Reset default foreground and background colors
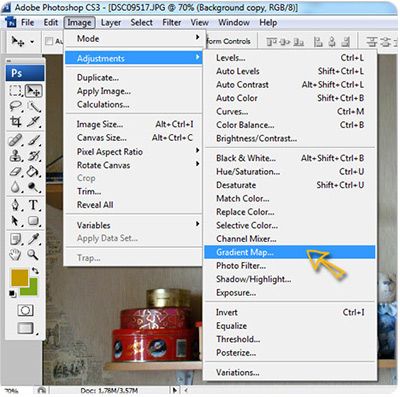 tap(13, 294)
